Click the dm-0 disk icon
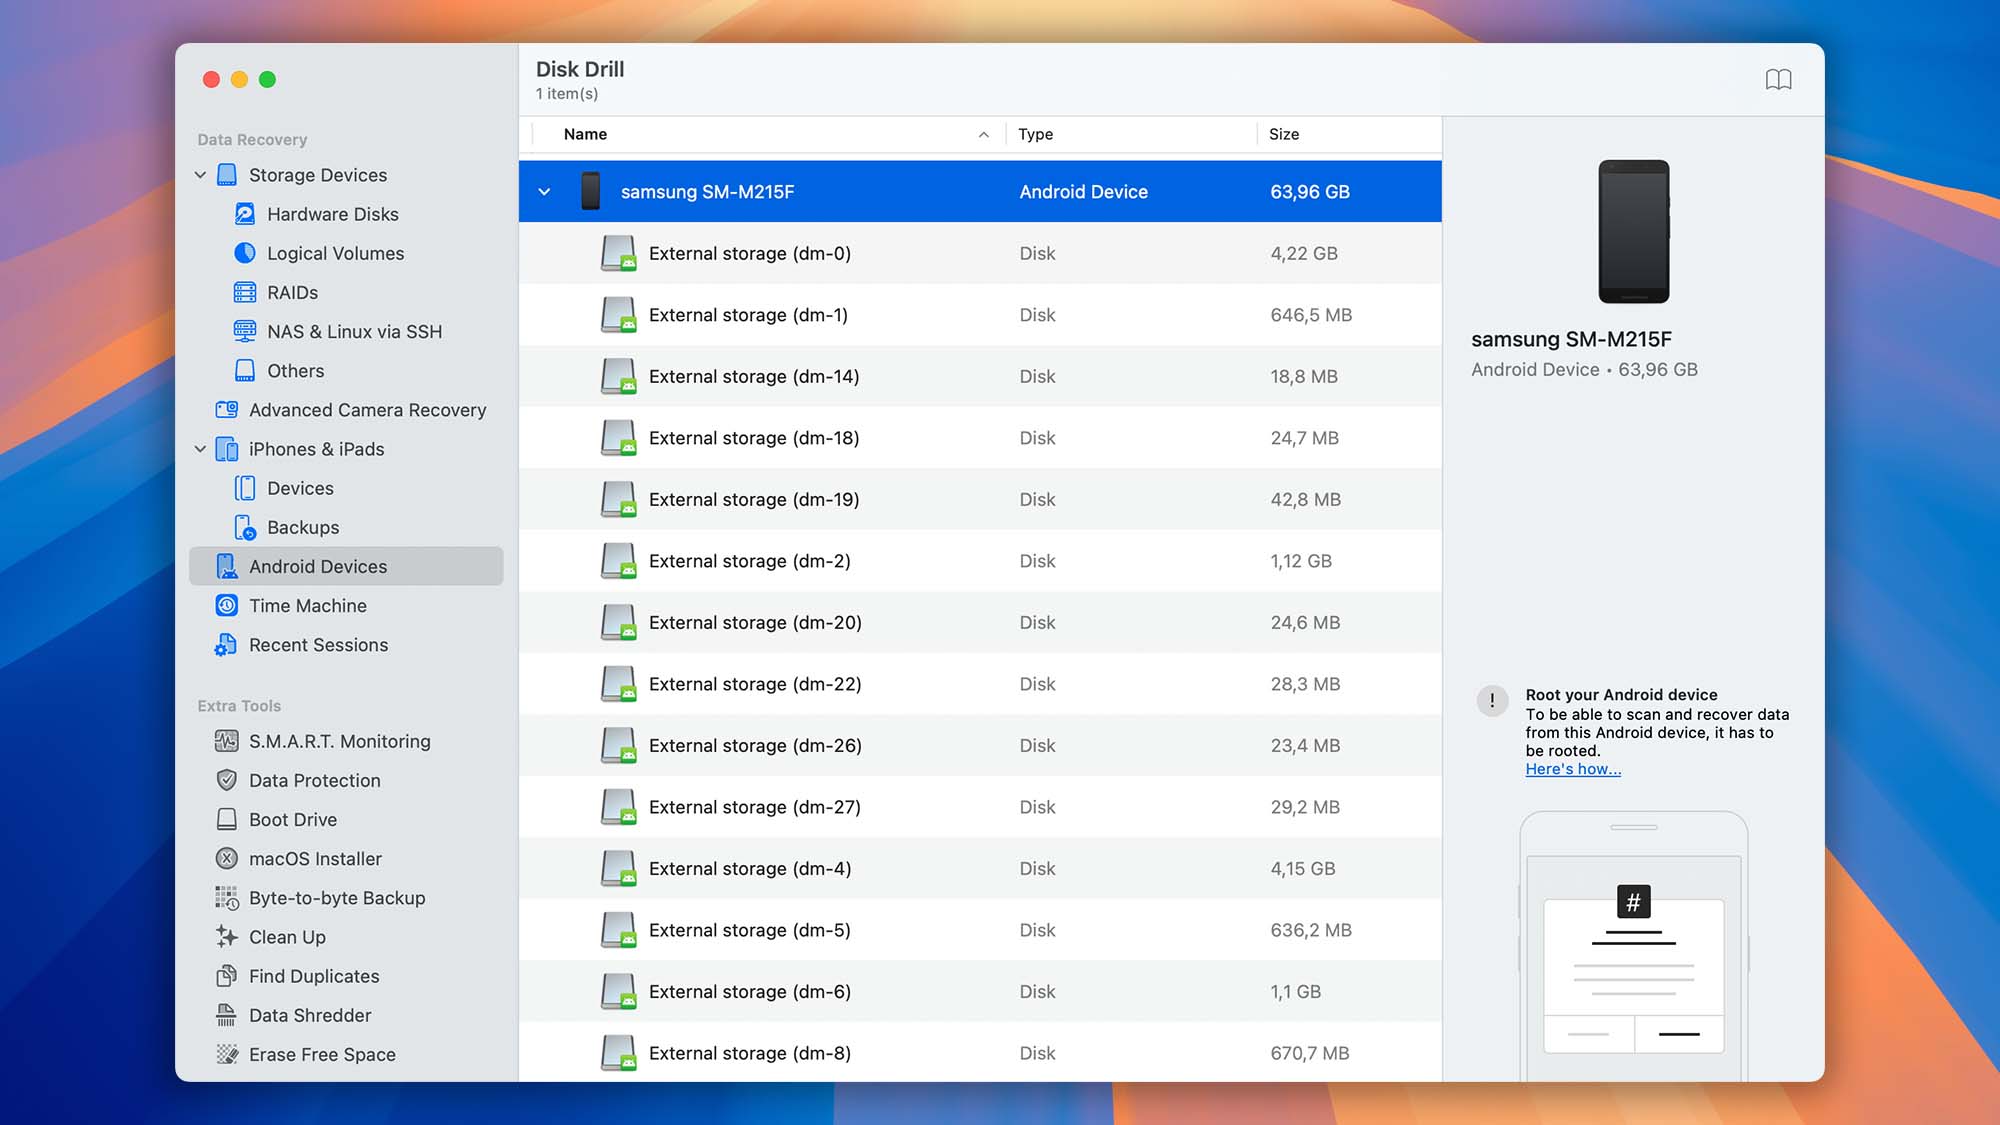Image resolution: width=2000 pixels, height=1125 pixels. coord(619,253)
